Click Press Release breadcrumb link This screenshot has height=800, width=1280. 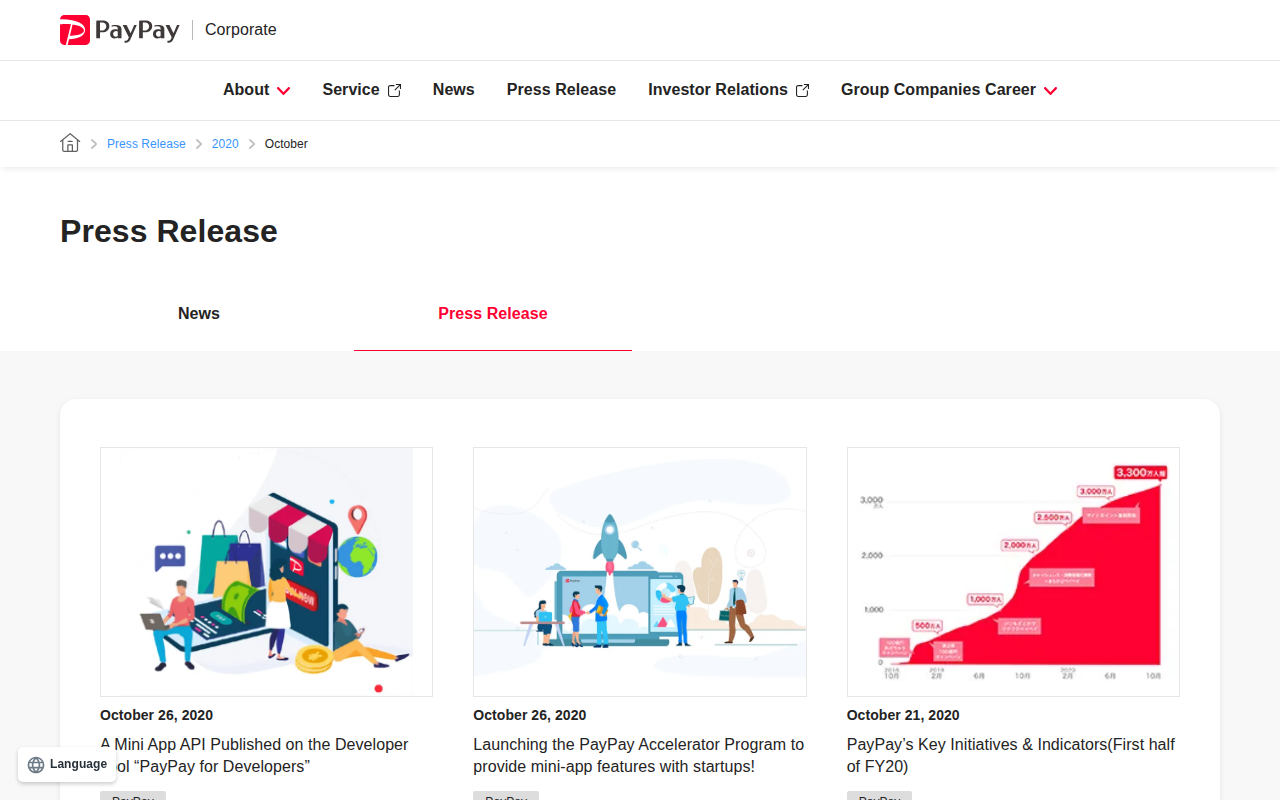point(146,144)
